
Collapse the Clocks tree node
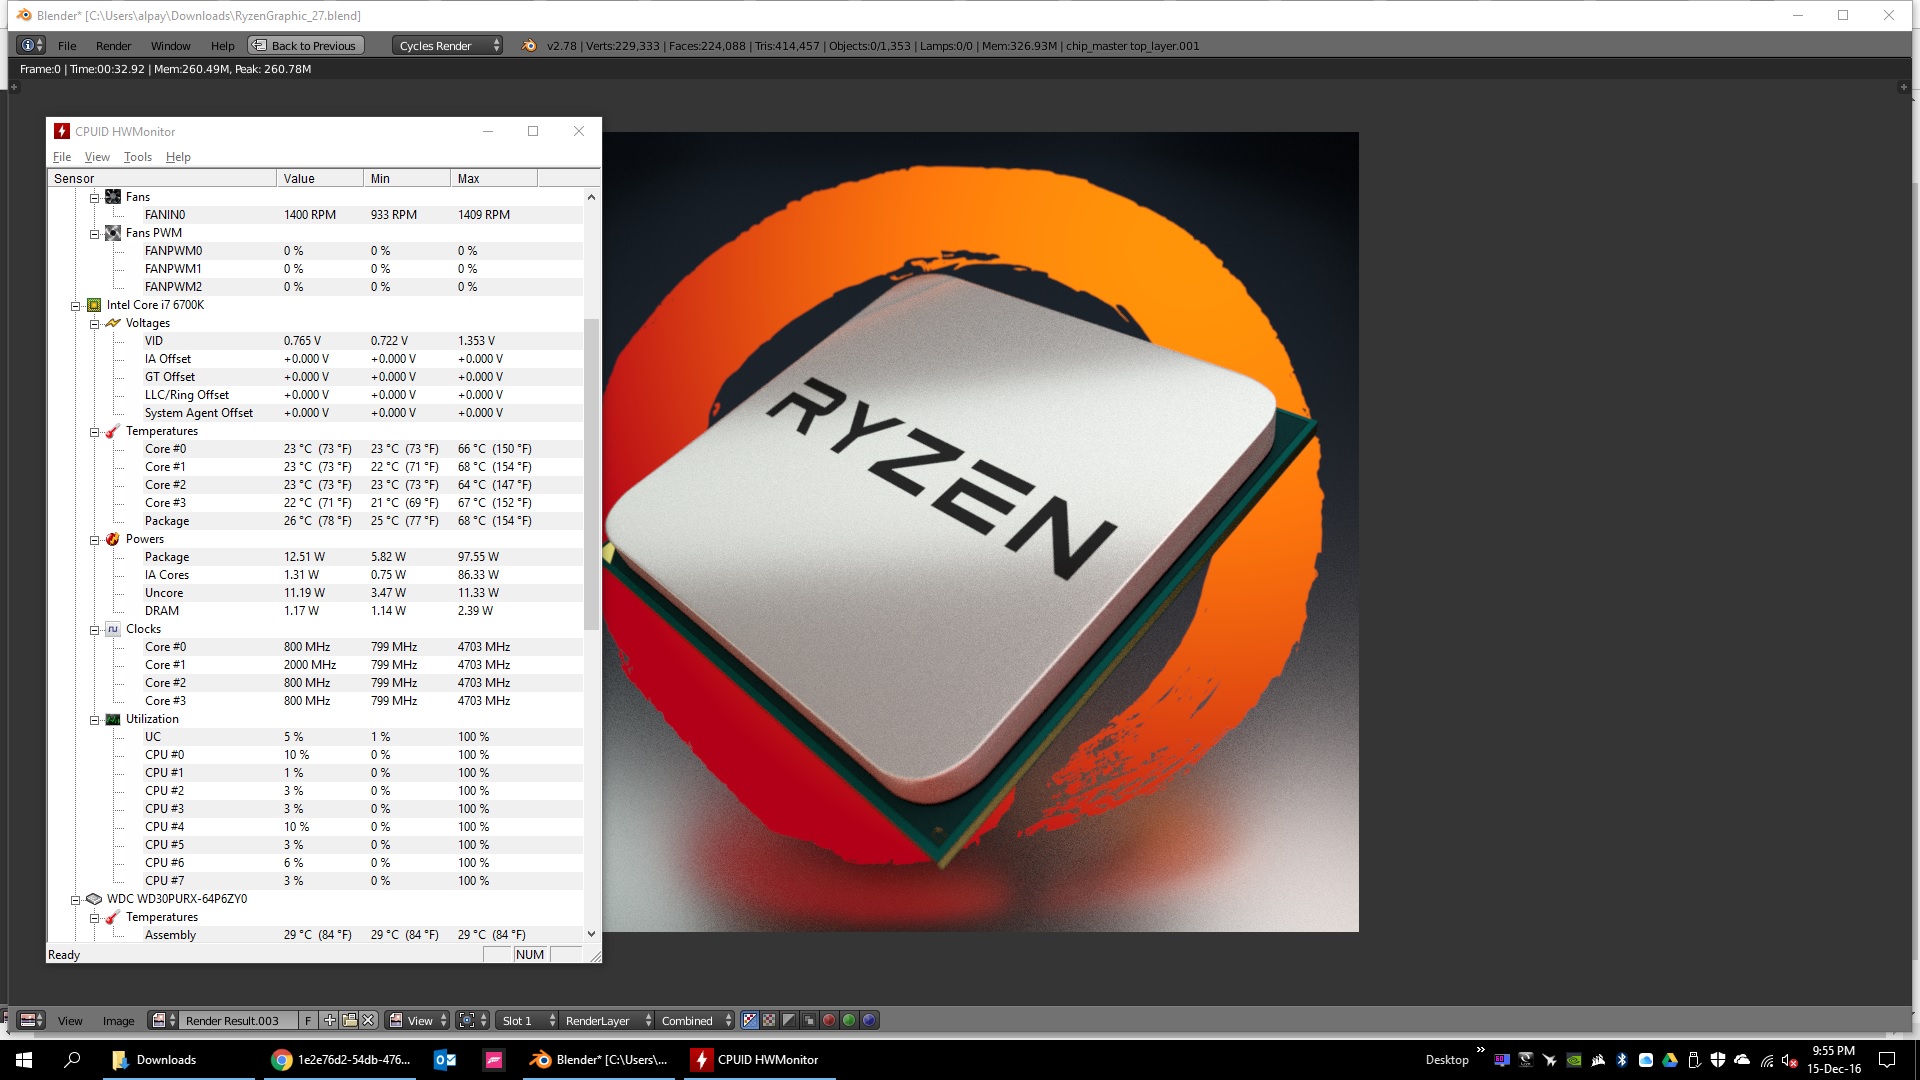click(95, 630)
